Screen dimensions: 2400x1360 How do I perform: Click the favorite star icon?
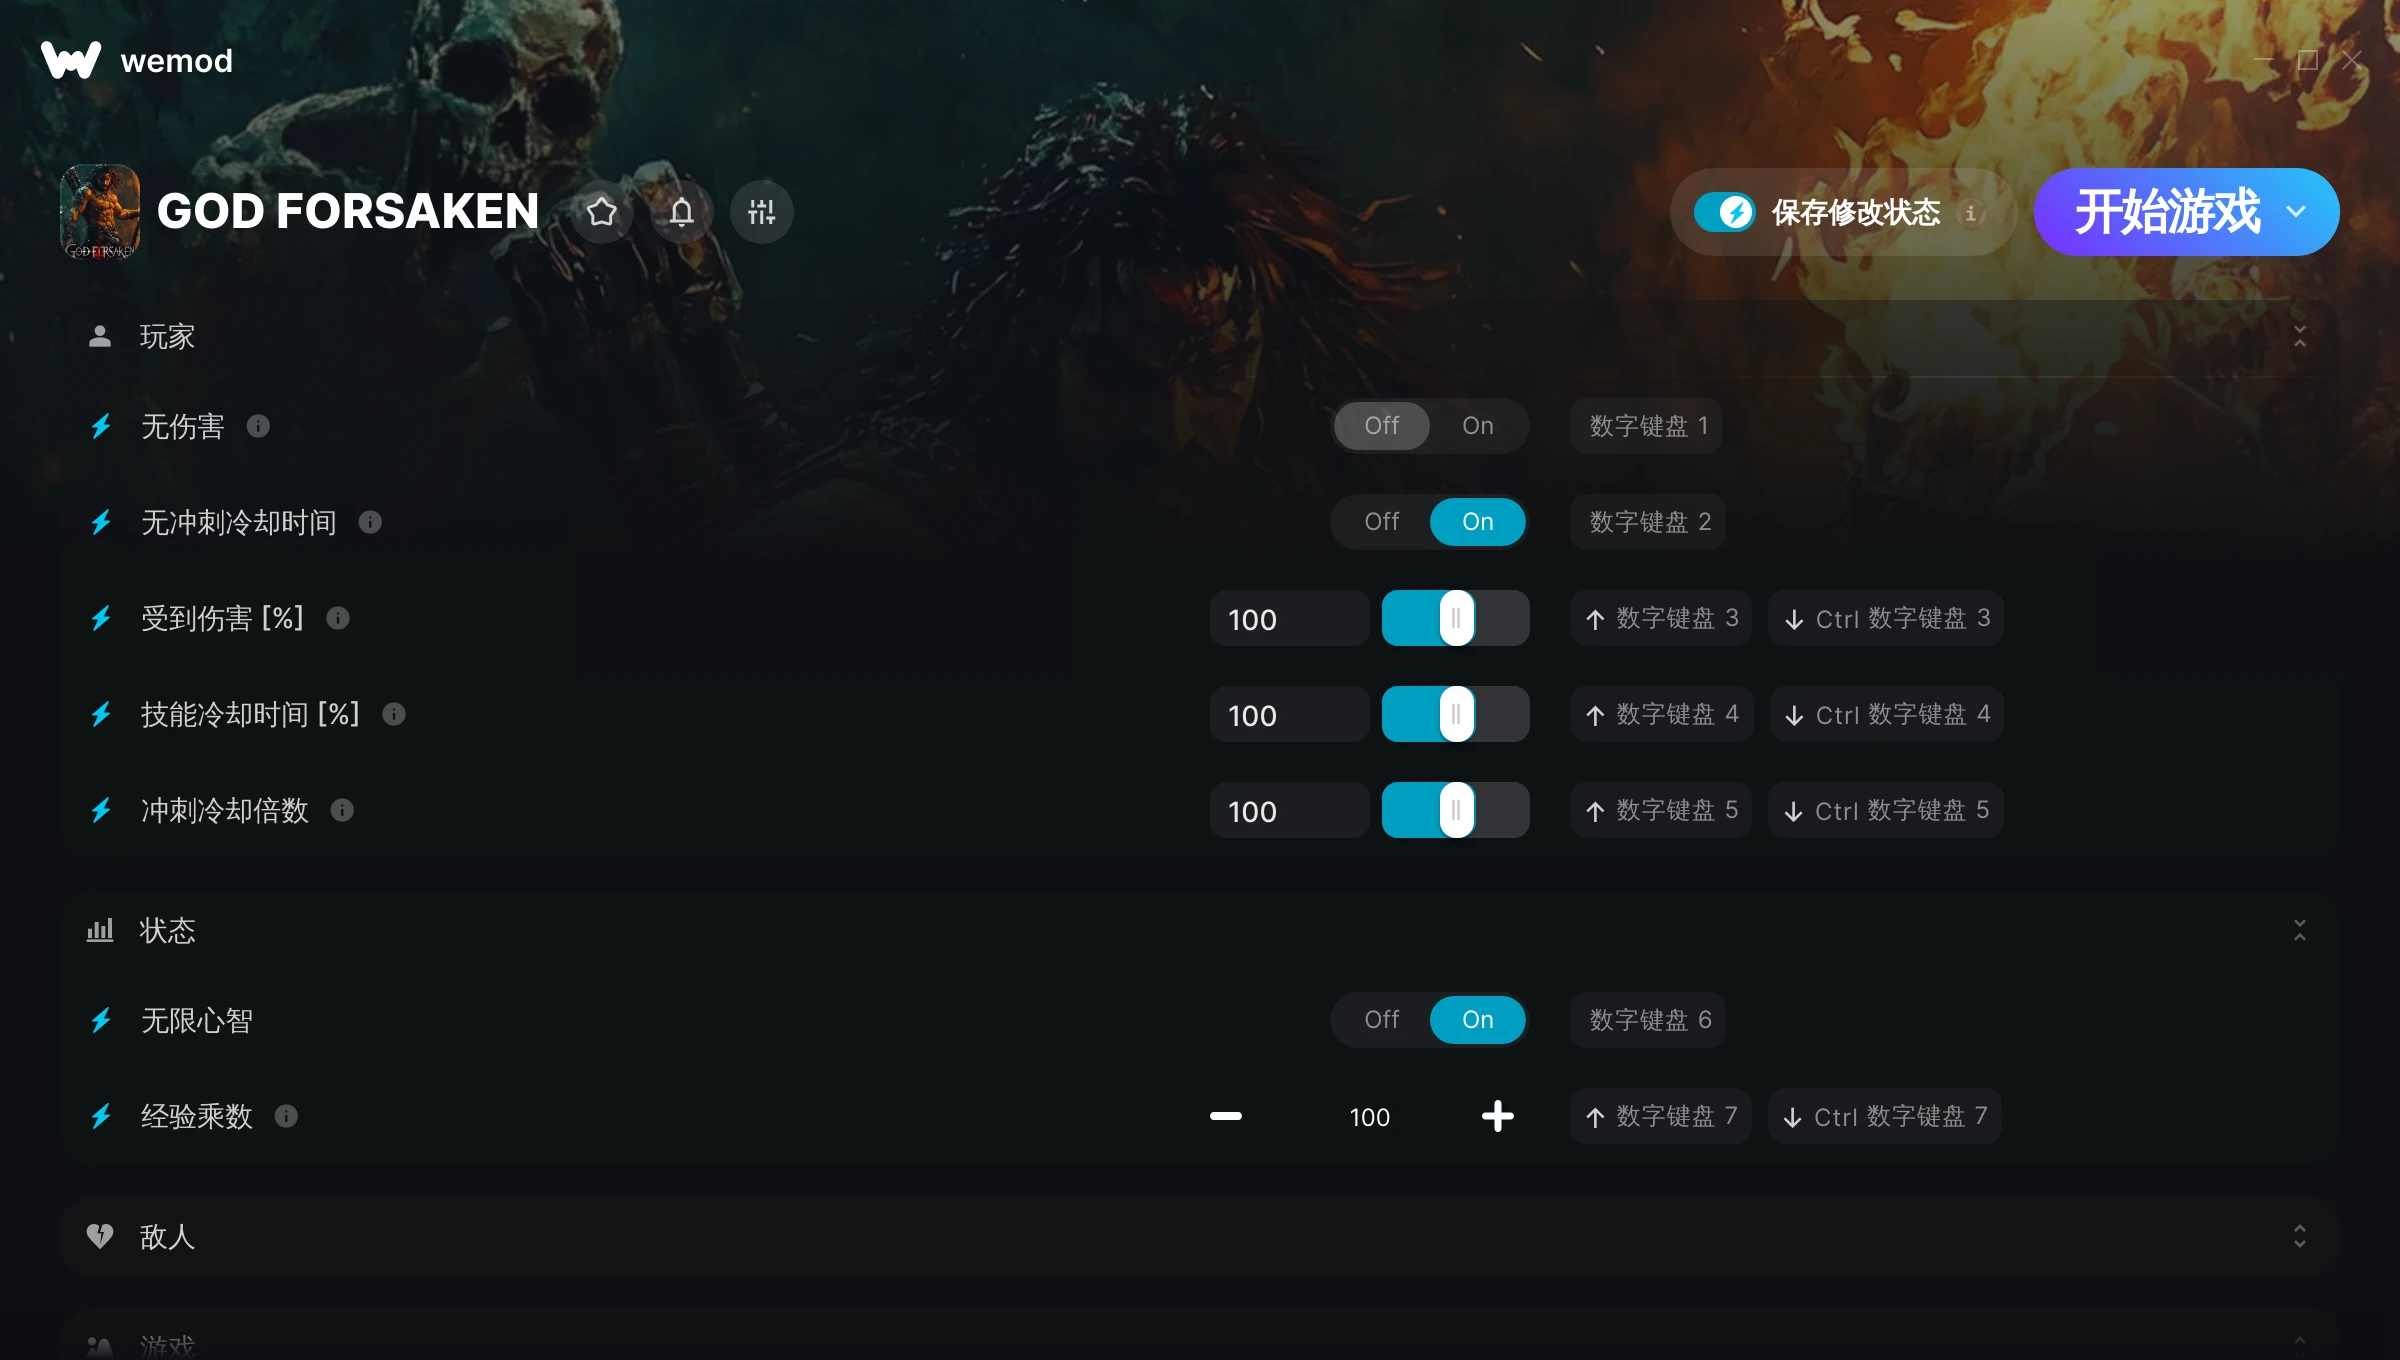click(602, 212)
